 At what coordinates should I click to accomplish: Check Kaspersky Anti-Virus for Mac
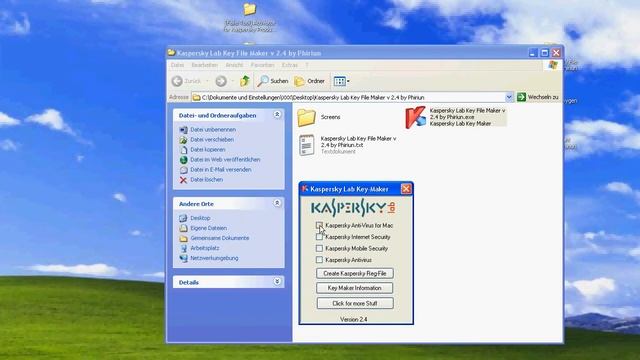coord(319,225)
